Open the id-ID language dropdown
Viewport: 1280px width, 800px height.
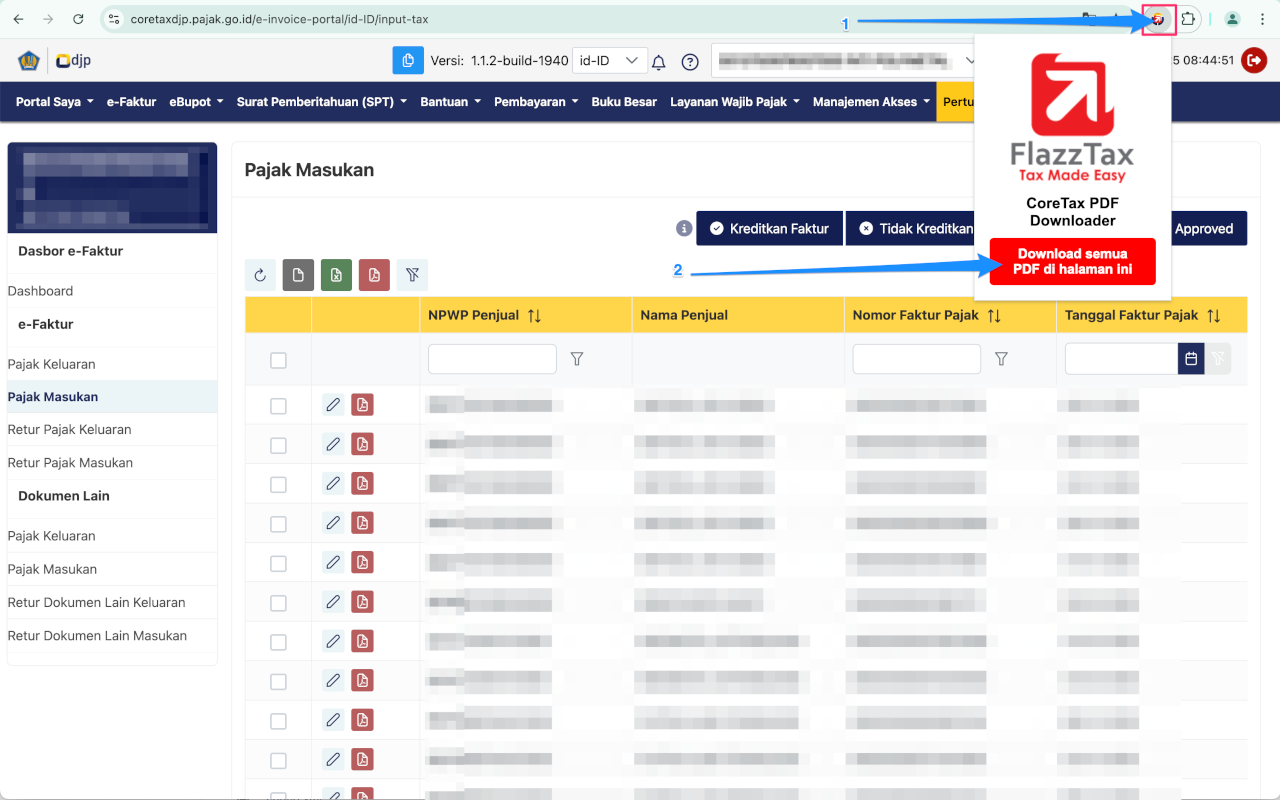pos(609,60)
